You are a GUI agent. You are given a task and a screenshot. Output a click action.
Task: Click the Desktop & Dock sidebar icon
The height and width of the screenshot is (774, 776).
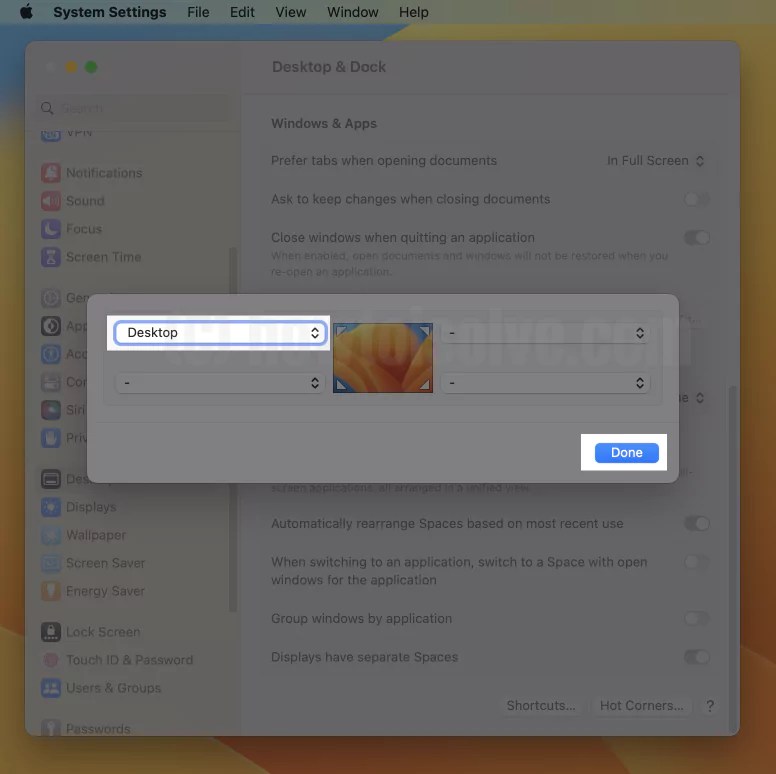(50, 479)
